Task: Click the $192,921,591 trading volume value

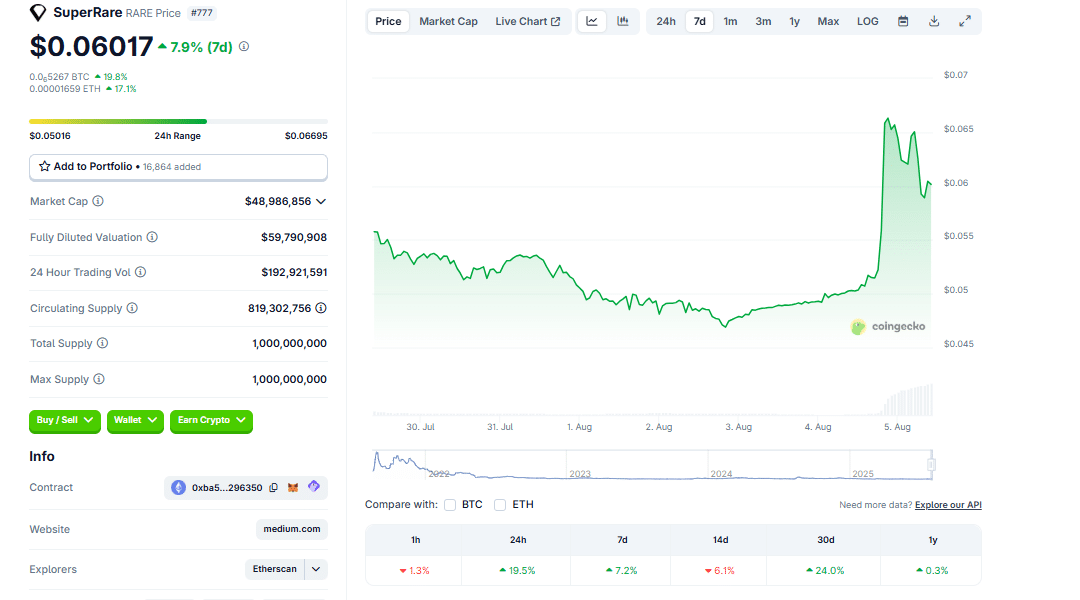Action: pyautogui.click(x=294, y=272)
